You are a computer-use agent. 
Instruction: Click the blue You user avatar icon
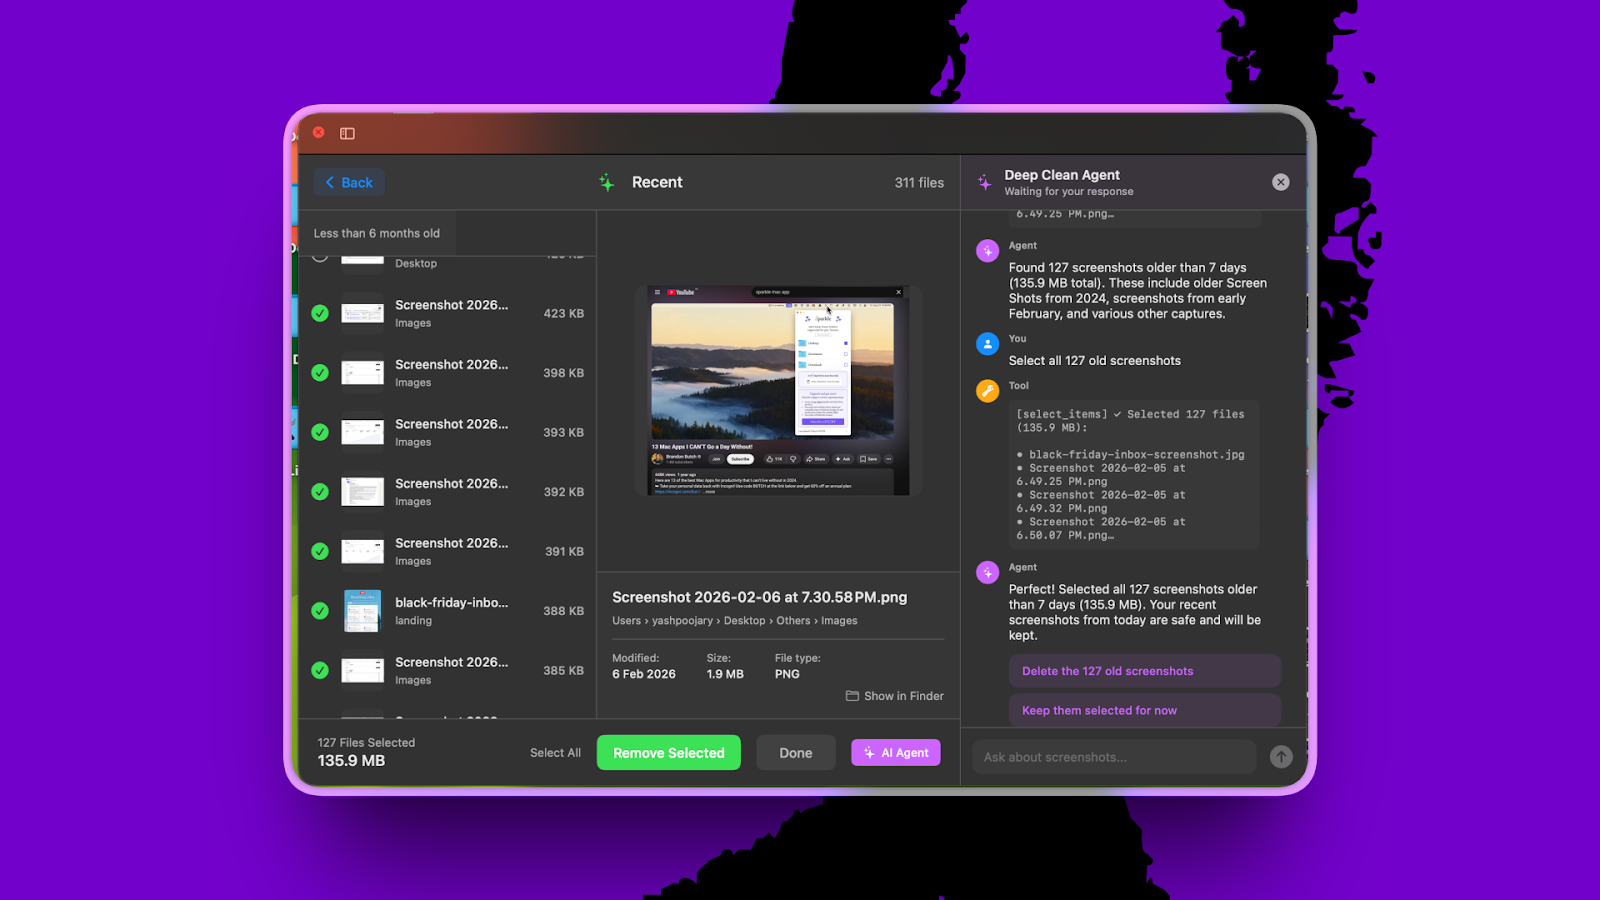[x=987, y=344]
